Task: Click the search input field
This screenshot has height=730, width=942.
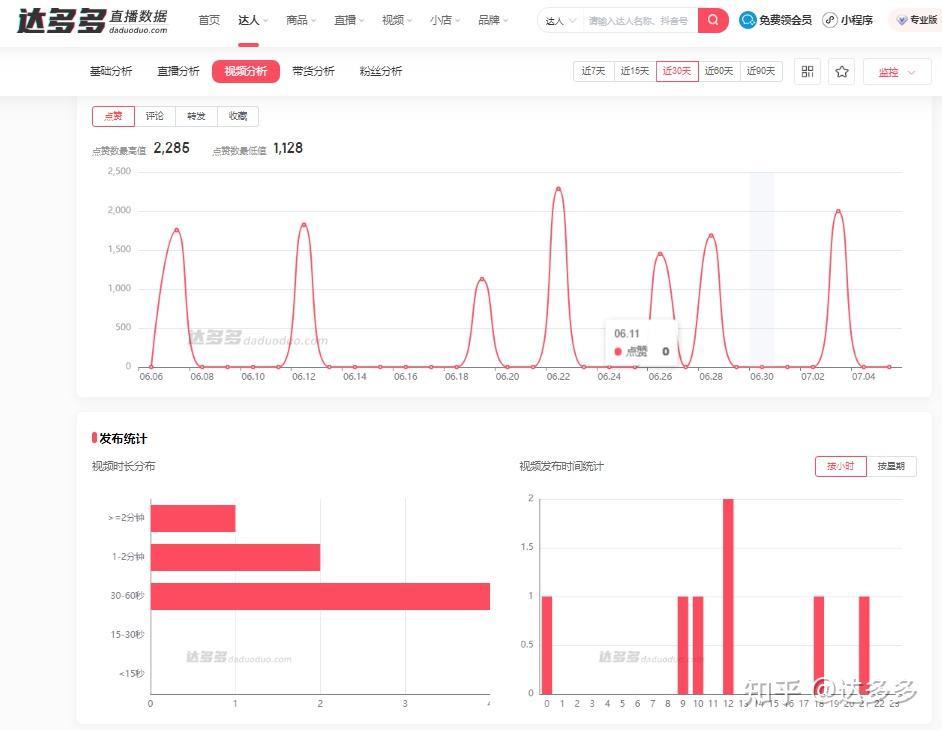Action: [x=638, y=21]
